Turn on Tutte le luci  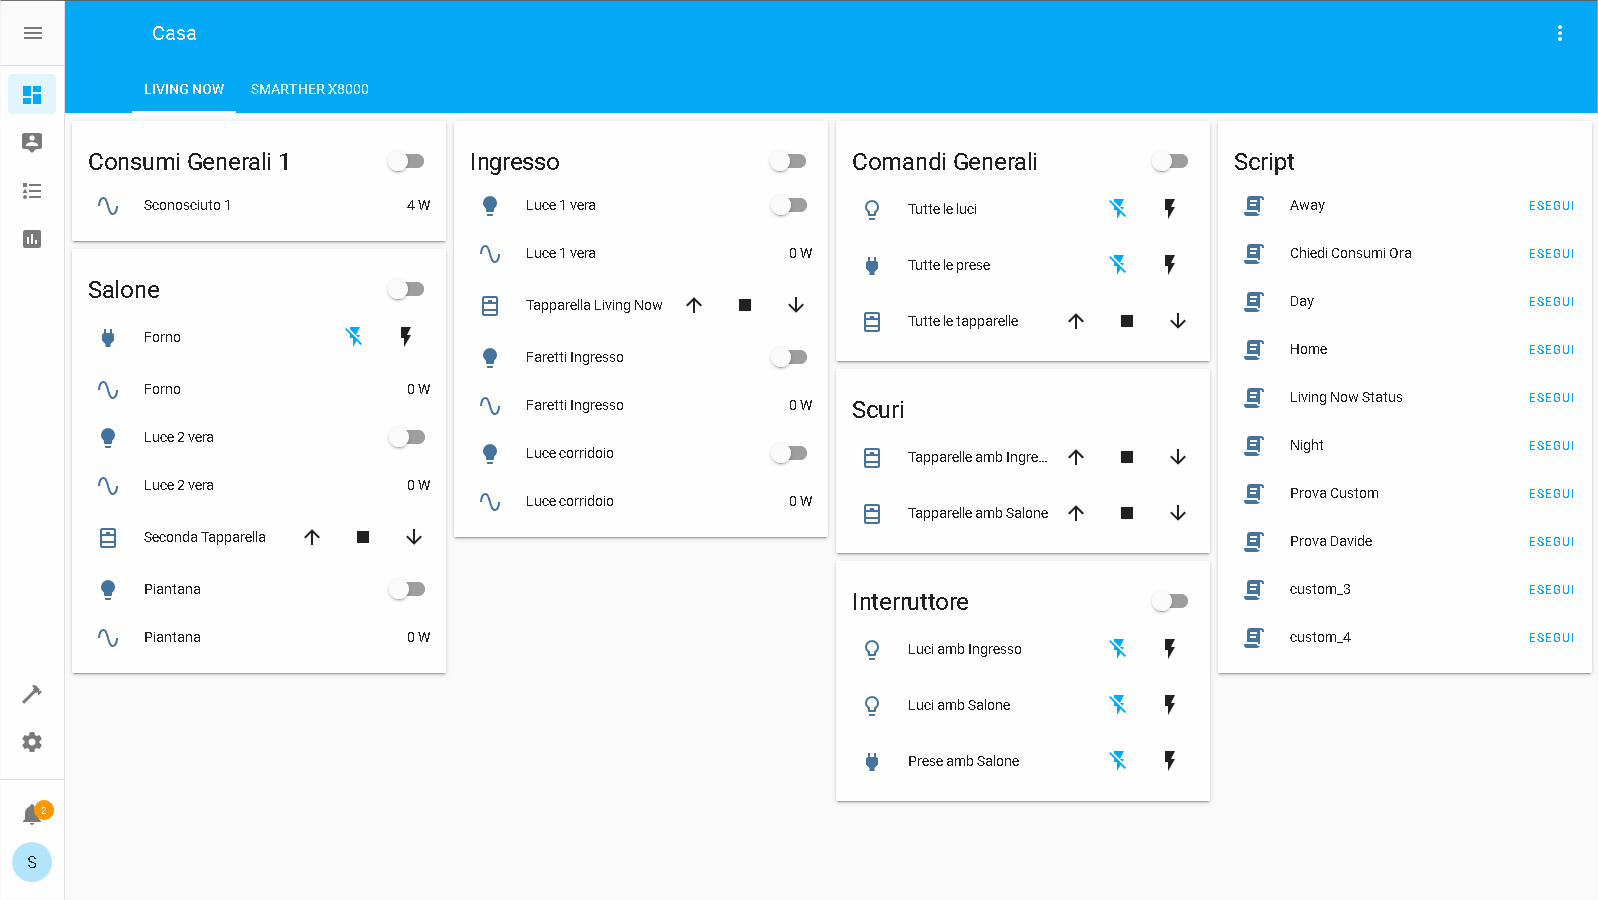point(1170,209)
